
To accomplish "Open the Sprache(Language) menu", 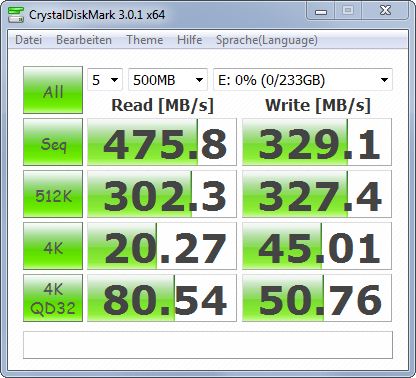I will point(267,40).
